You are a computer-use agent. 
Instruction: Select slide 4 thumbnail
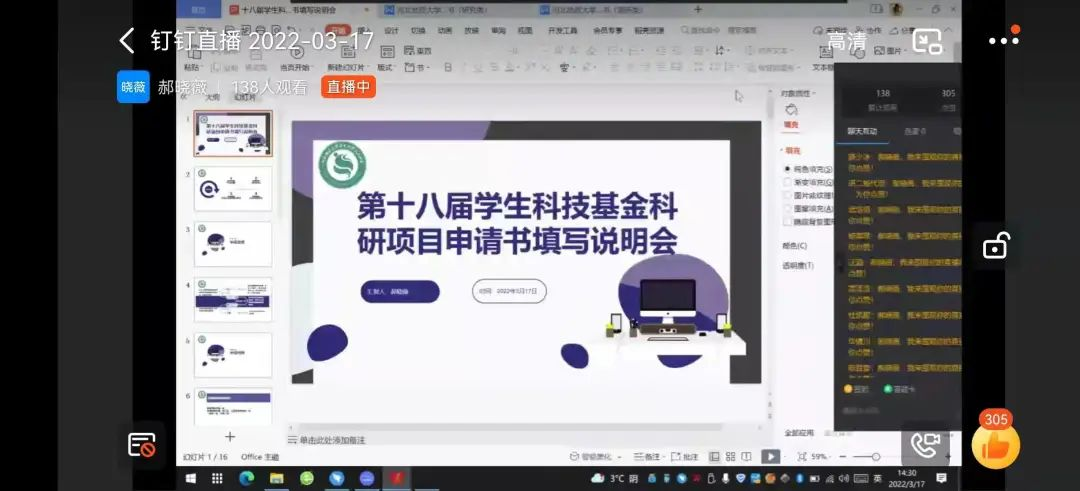tap(233, 300)
